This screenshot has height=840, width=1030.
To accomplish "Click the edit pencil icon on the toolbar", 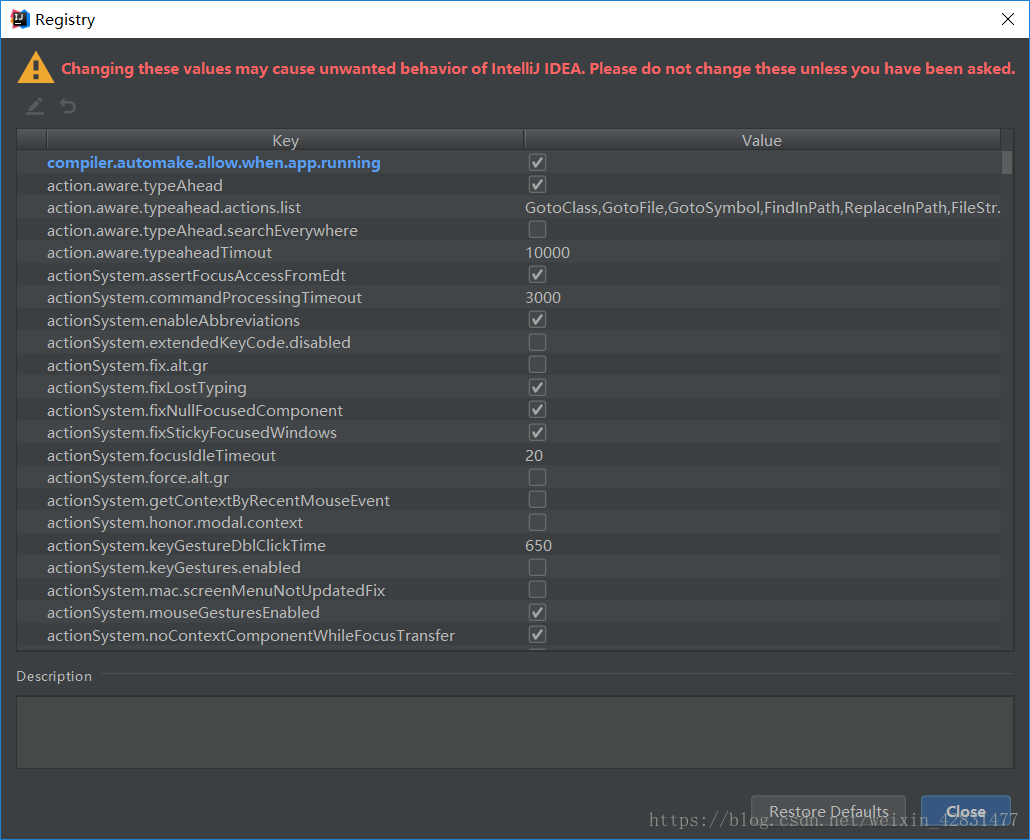I will pyautogui.click(x=35, y=106).
